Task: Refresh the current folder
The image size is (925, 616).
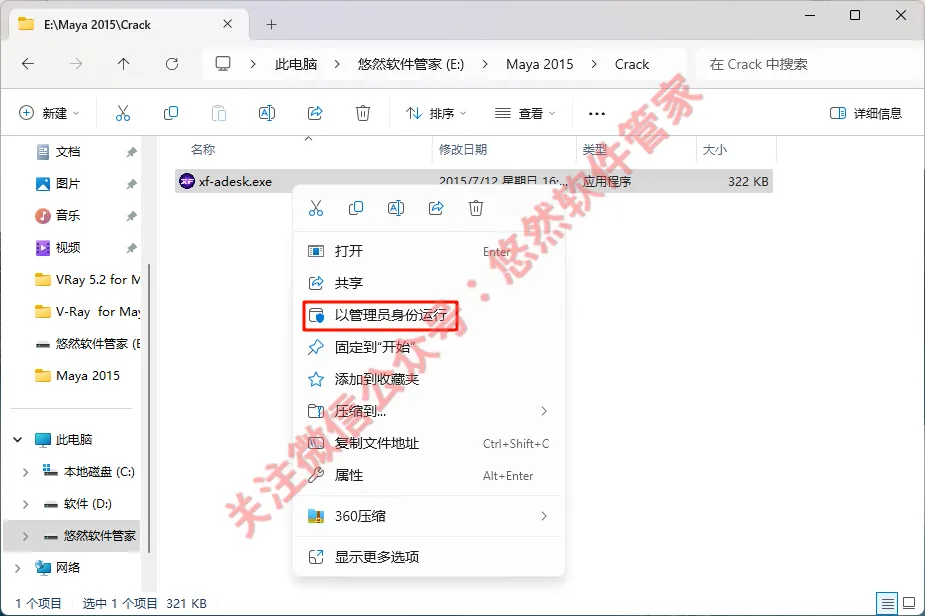Action: click(172, 64)
